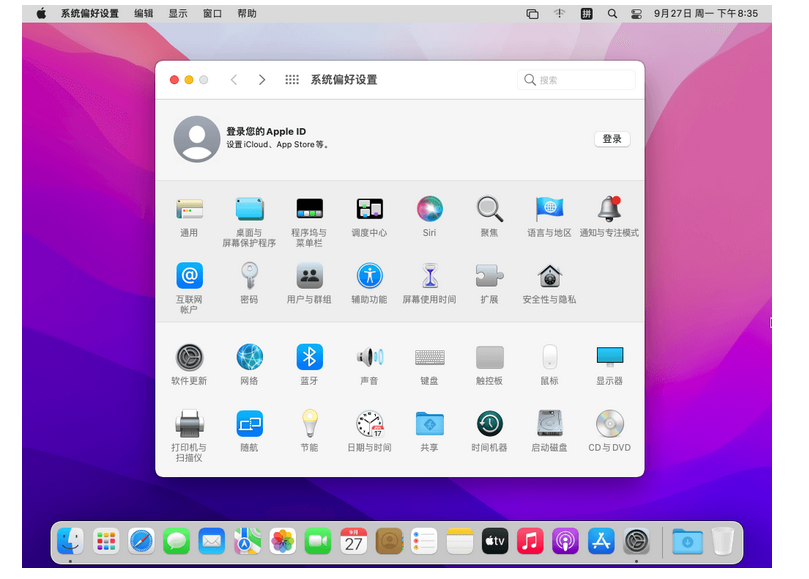Open 启动磁盘 (Startup Disk) pane
Viewport: 809px width, 579px height.
pos(549,424)
